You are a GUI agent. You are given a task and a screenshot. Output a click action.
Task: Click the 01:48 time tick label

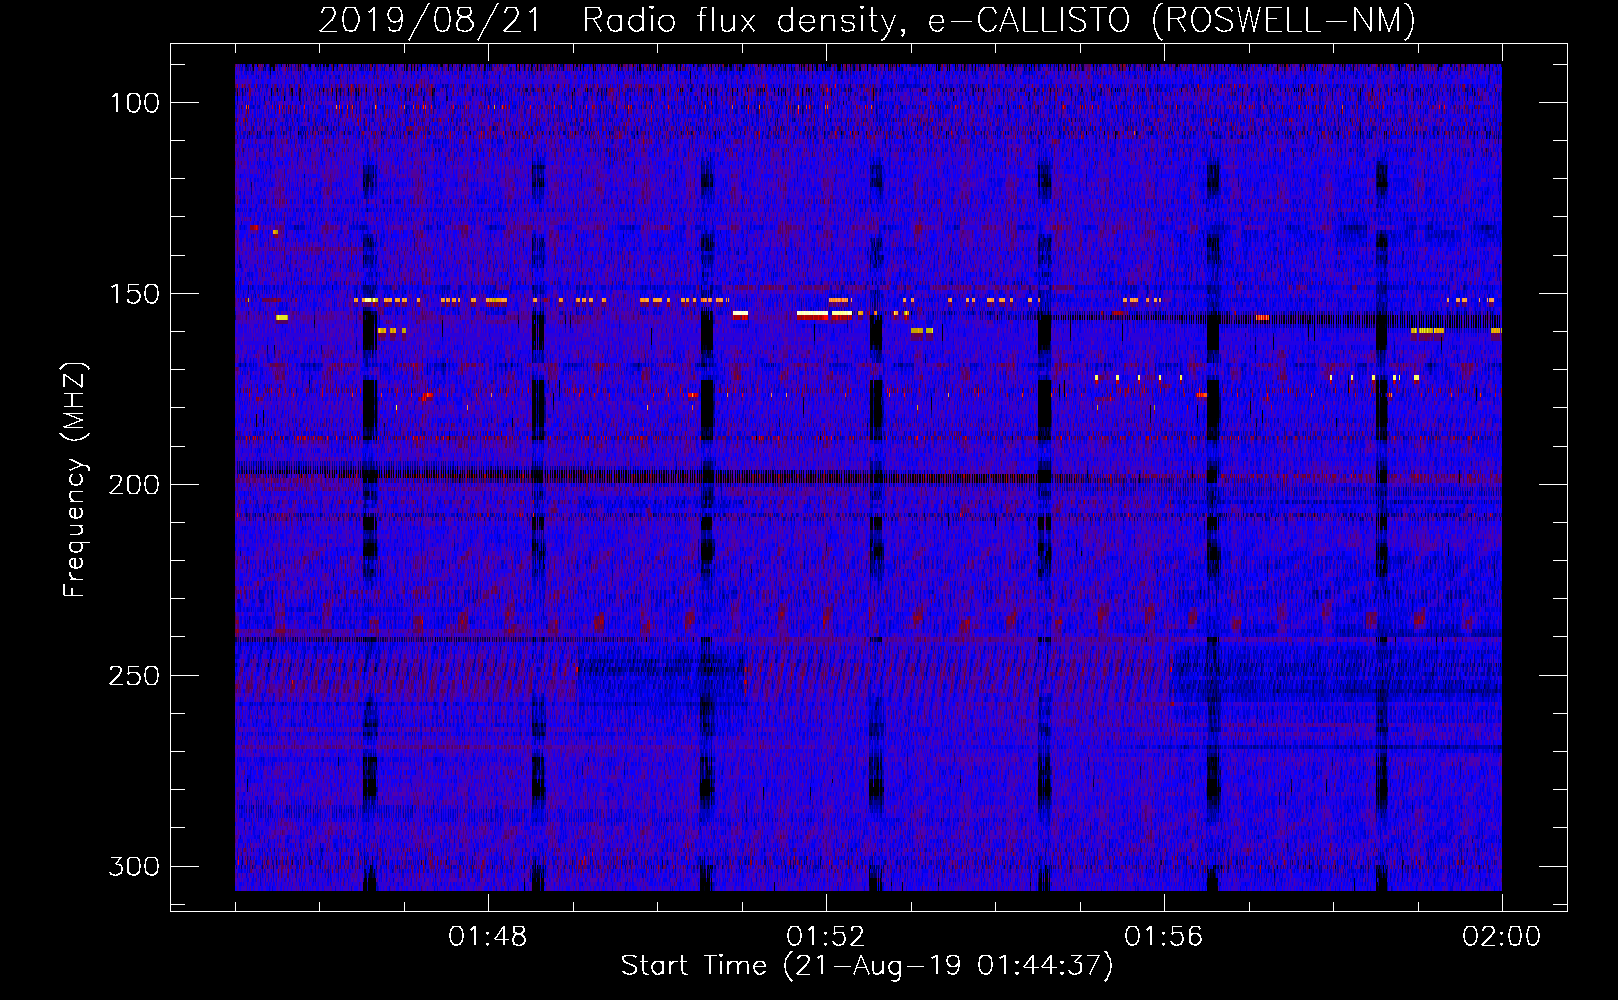(488, 937)
